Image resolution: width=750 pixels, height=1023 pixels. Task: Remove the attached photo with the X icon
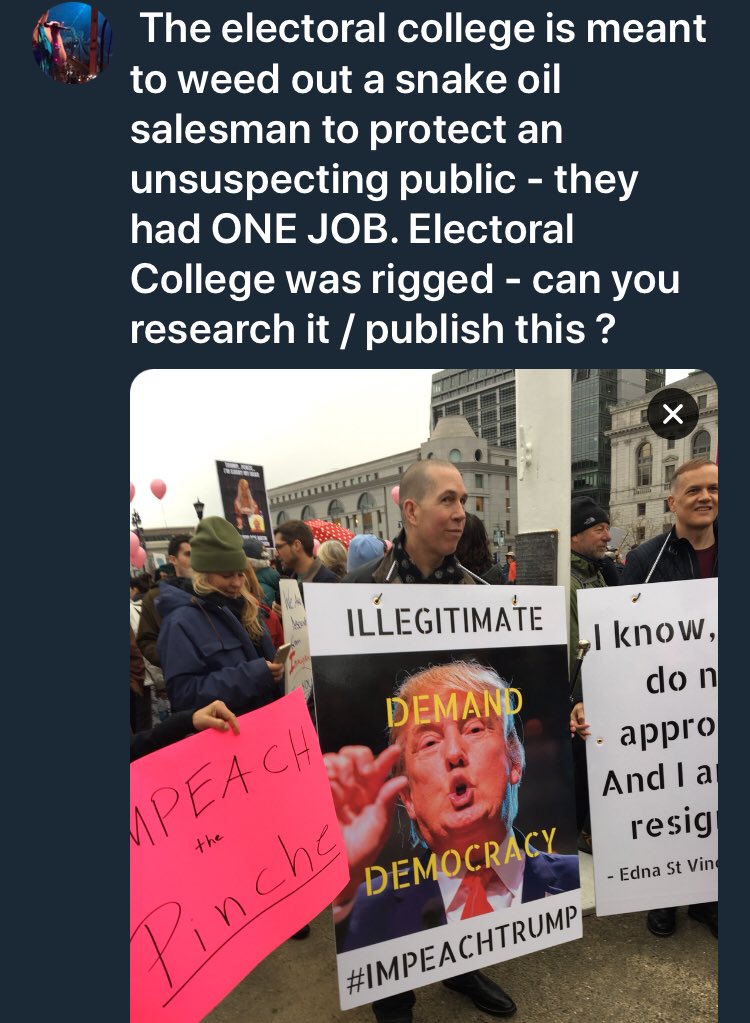pos(673,414)
